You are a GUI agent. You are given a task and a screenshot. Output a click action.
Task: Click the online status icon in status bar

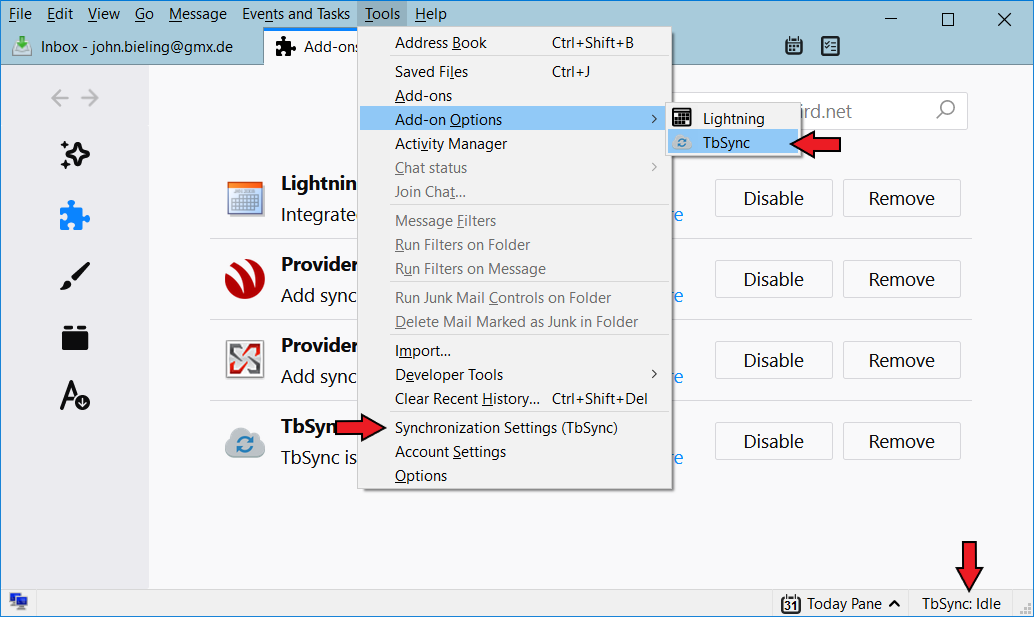[18, 601]
